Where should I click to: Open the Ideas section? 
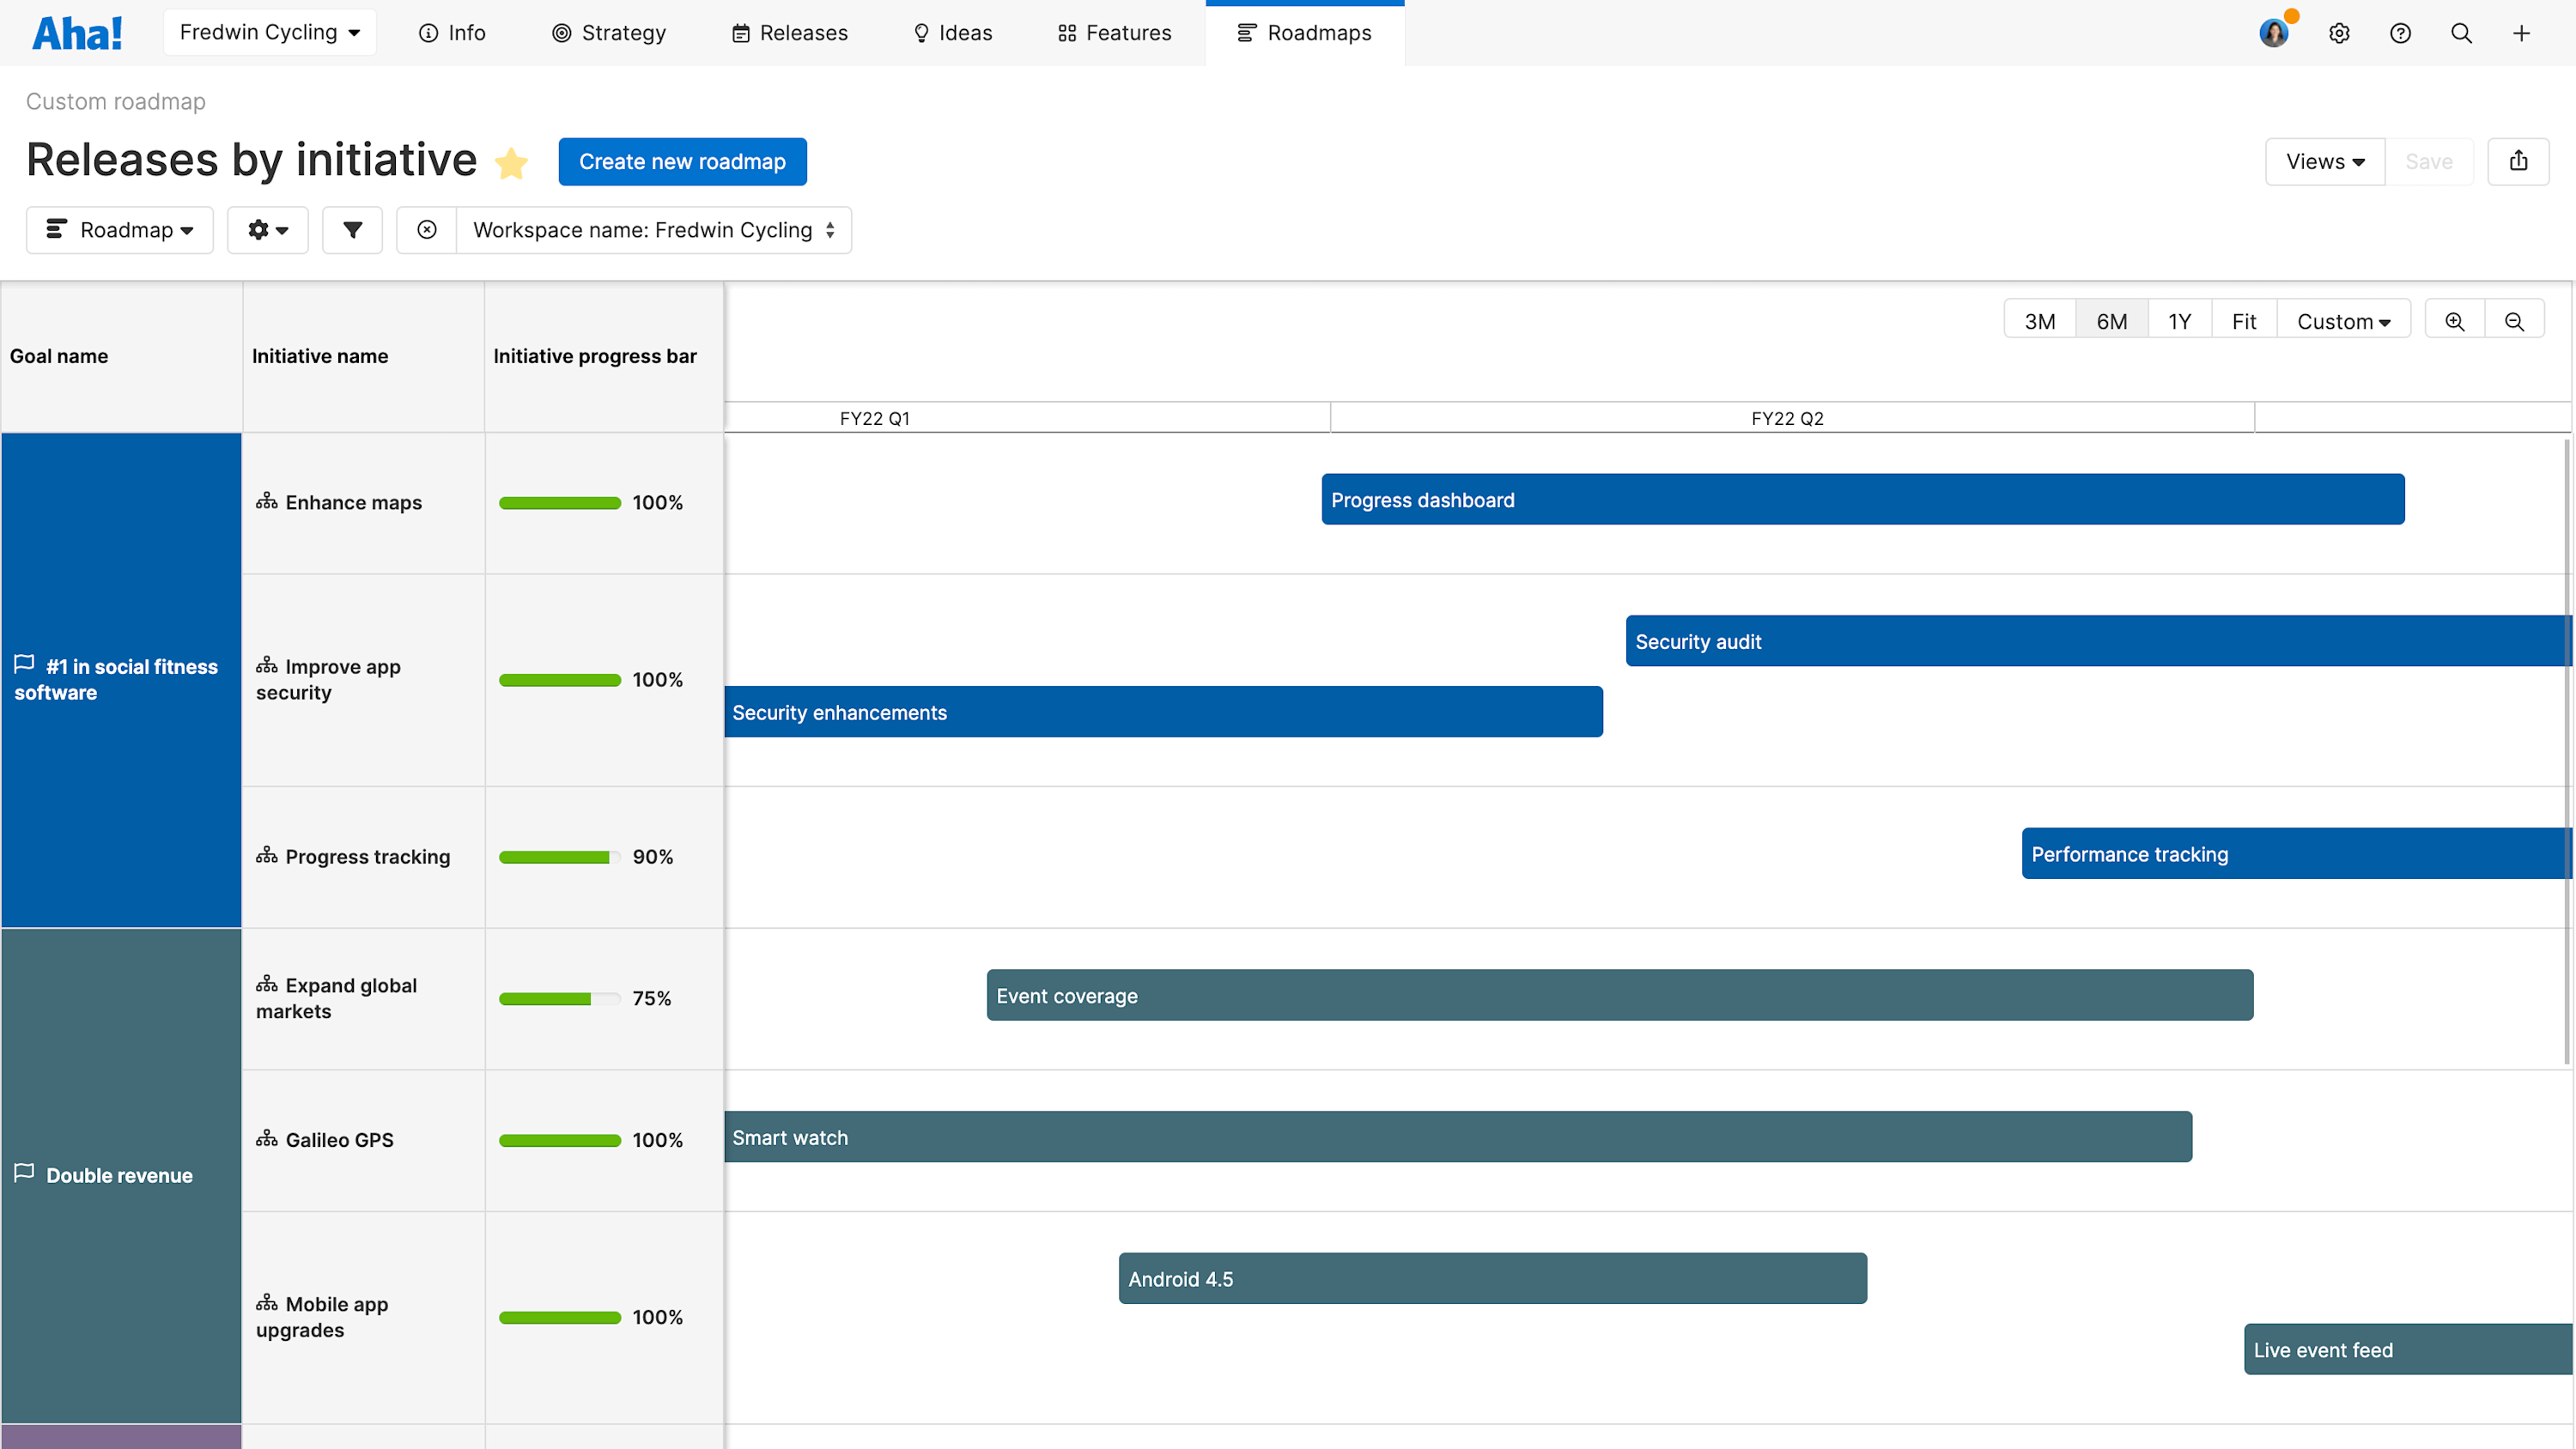[952, 33]
